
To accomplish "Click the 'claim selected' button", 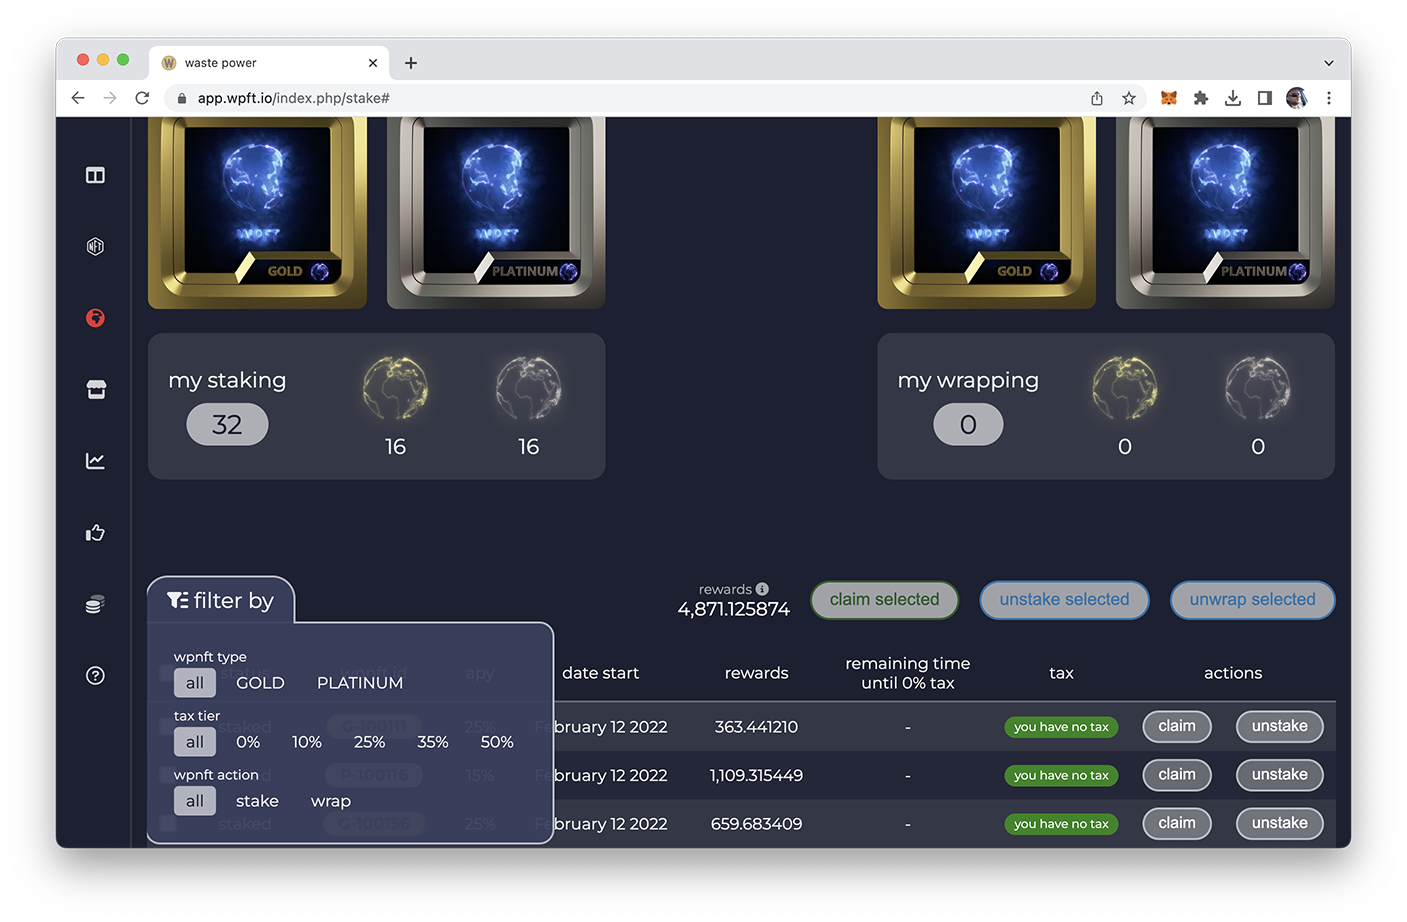I will point(885,600).
